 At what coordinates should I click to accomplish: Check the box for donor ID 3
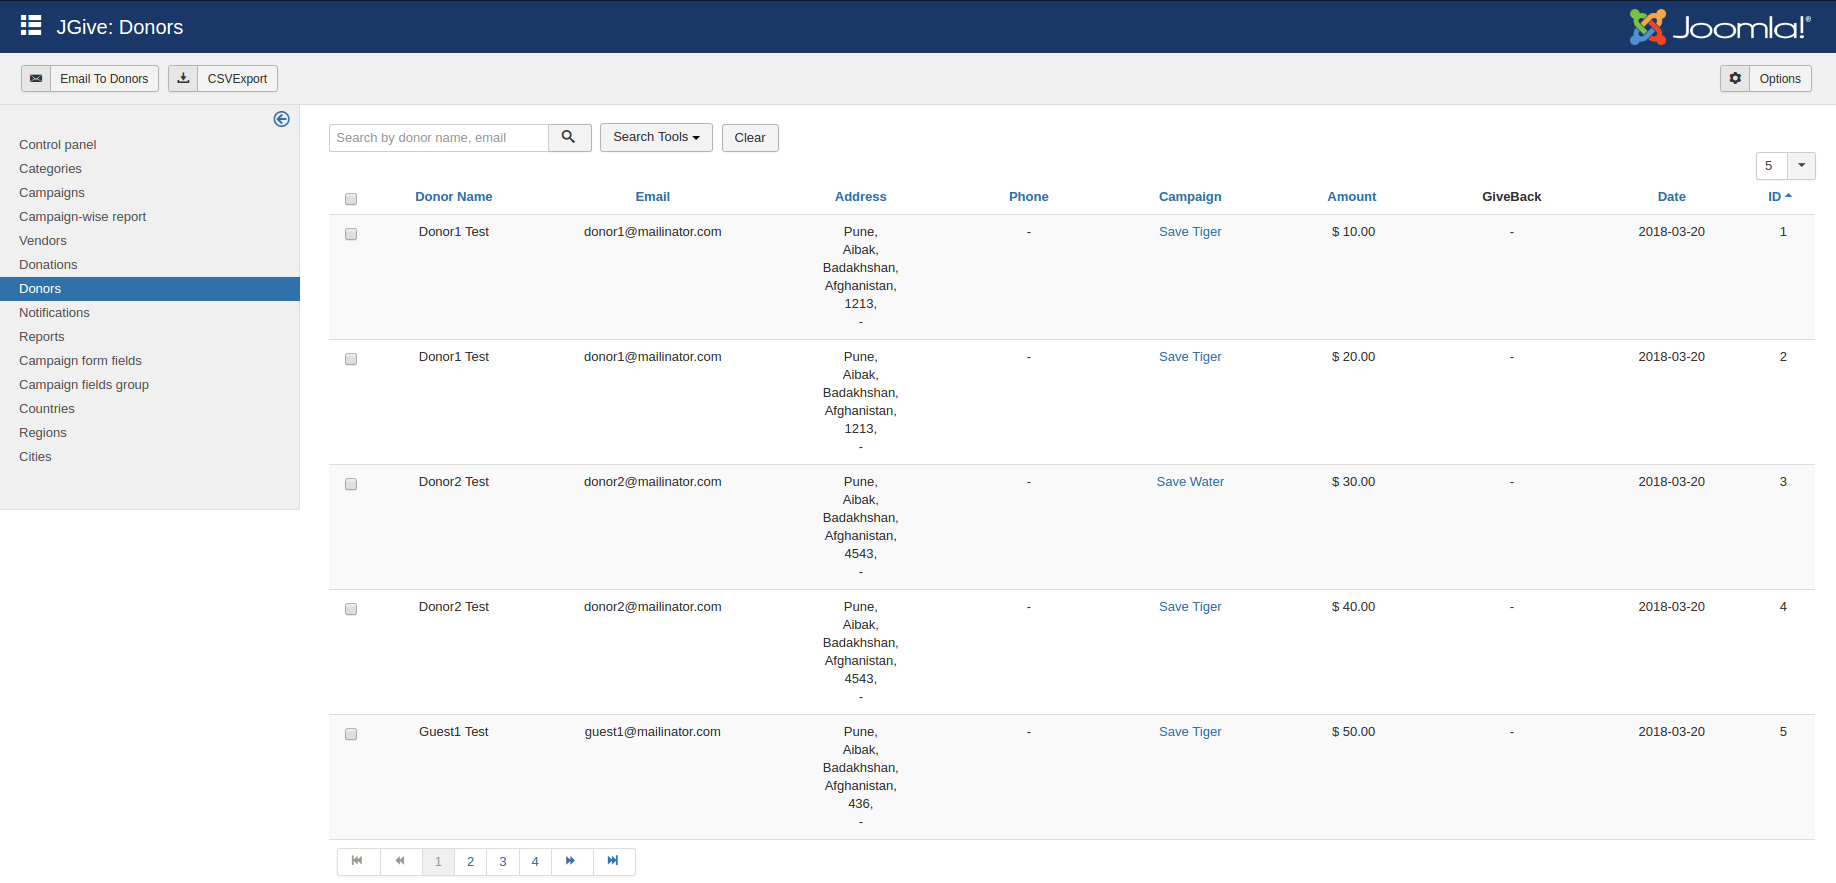(x=351, y=484)
